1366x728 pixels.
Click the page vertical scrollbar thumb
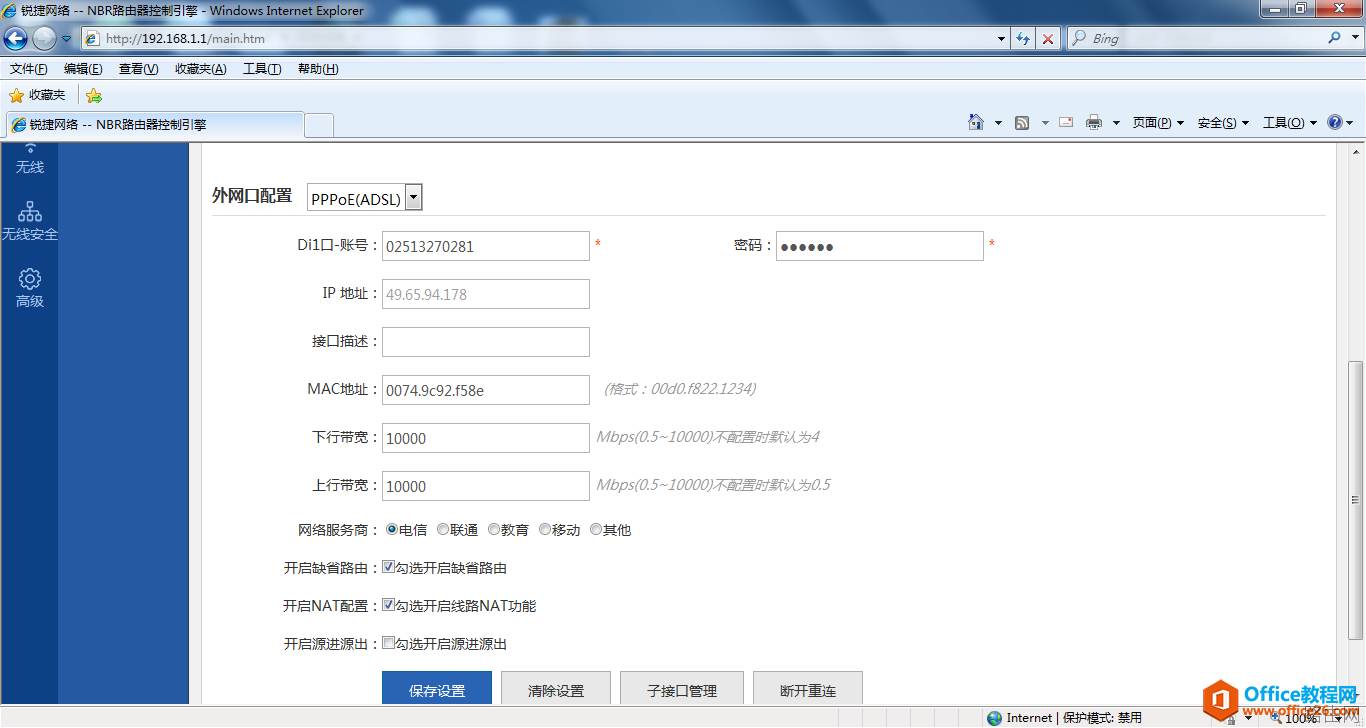[1357, 500]
